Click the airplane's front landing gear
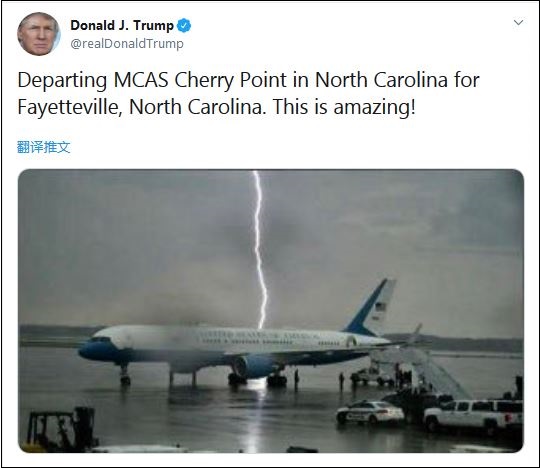This screenshot has height=468, width=540. (x=125, y=374)
